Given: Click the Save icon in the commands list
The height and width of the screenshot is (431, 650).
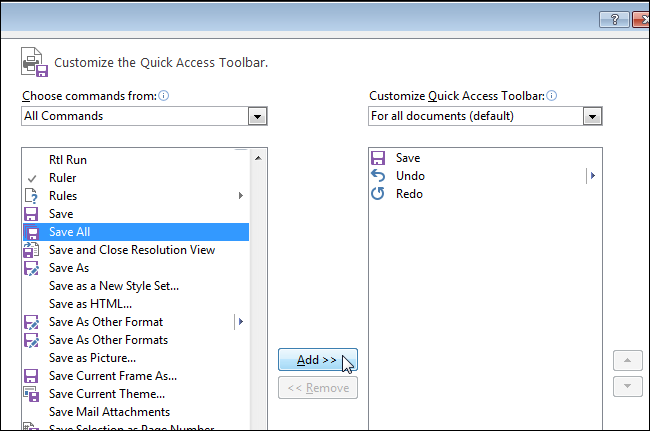Looking at the screenshot, I should point(31,214).
